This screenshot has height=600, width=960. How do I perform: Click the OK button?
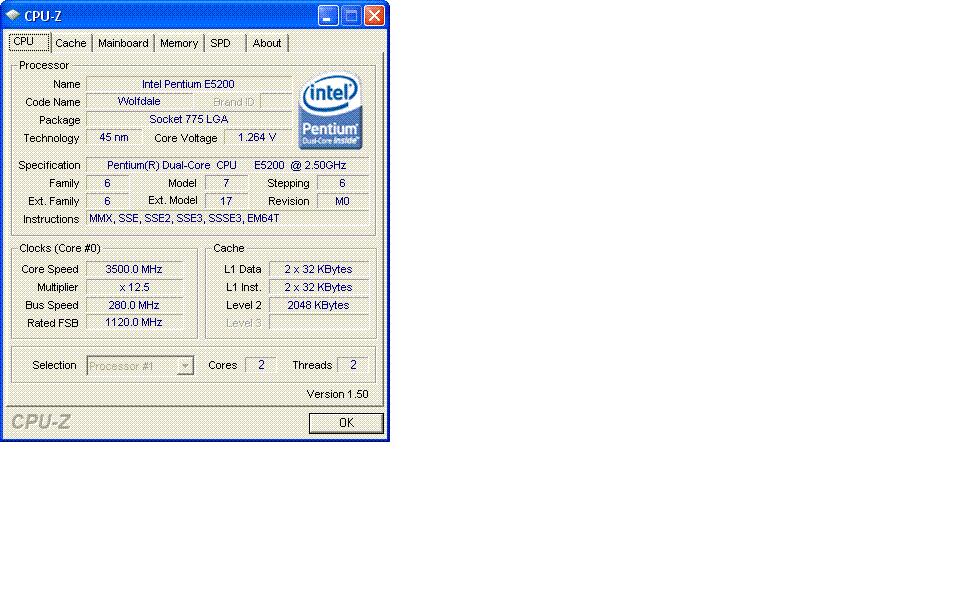(x=346, y=422)
